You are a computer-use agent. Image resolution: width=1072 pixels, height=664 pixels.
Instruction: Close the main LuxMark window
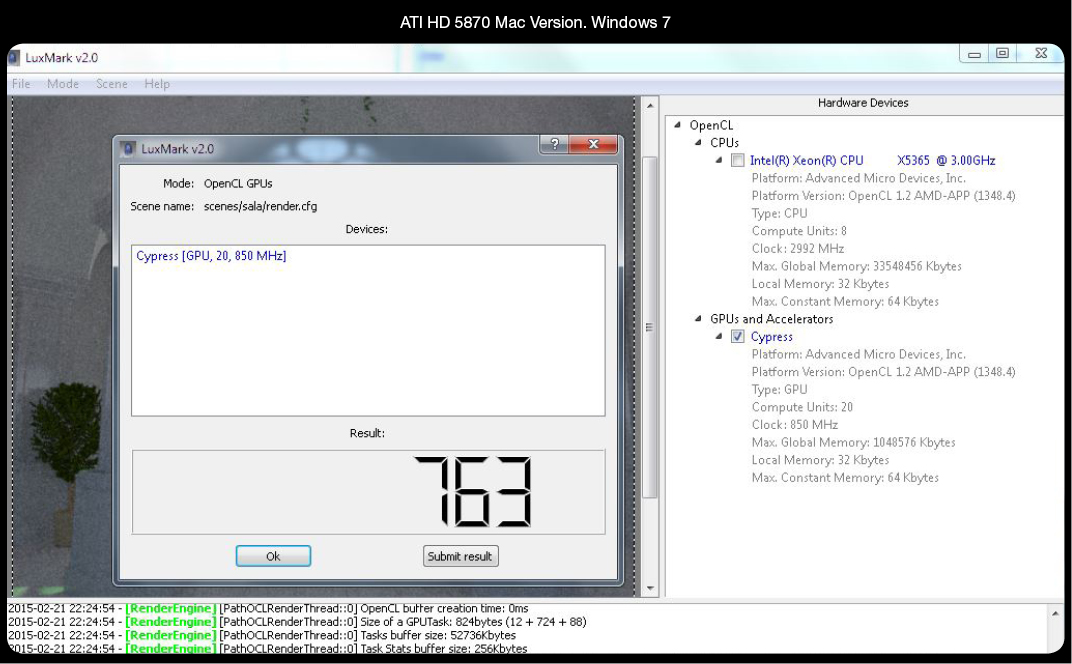click(x=1041, y=53)
